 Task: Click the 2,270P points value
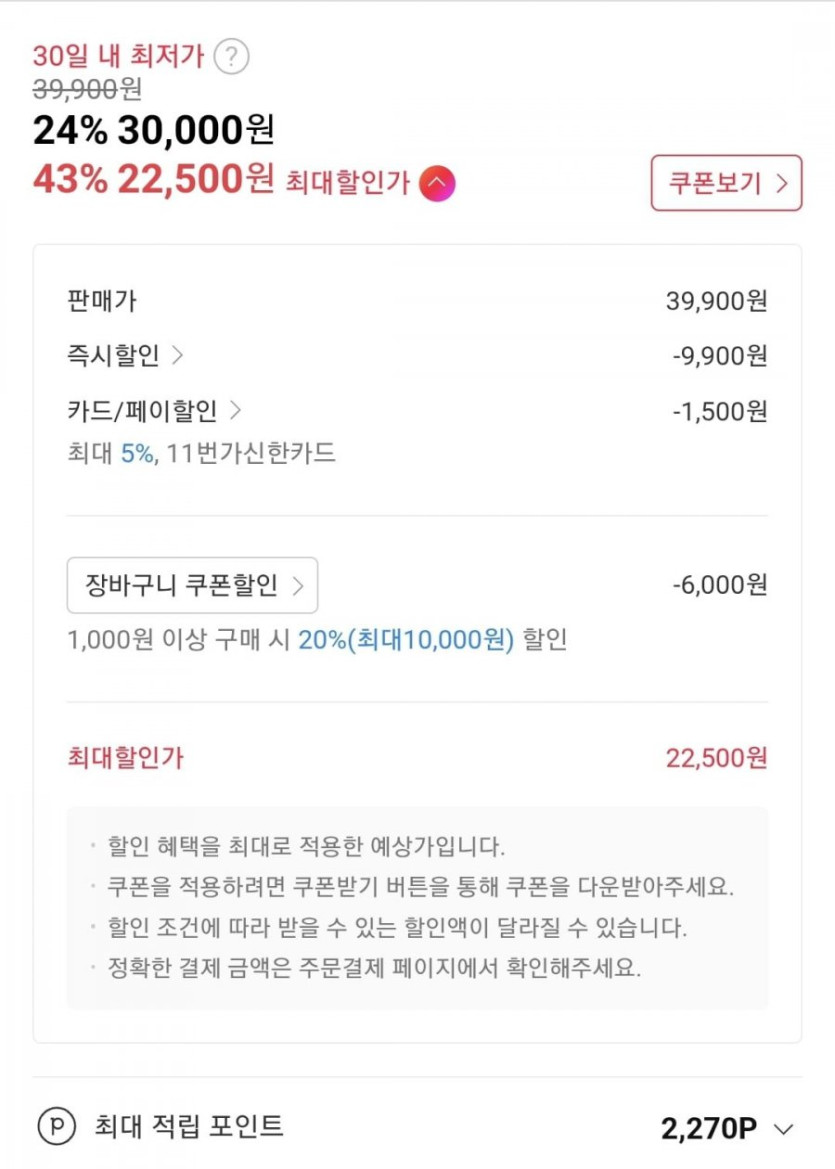coord(708,1129)
